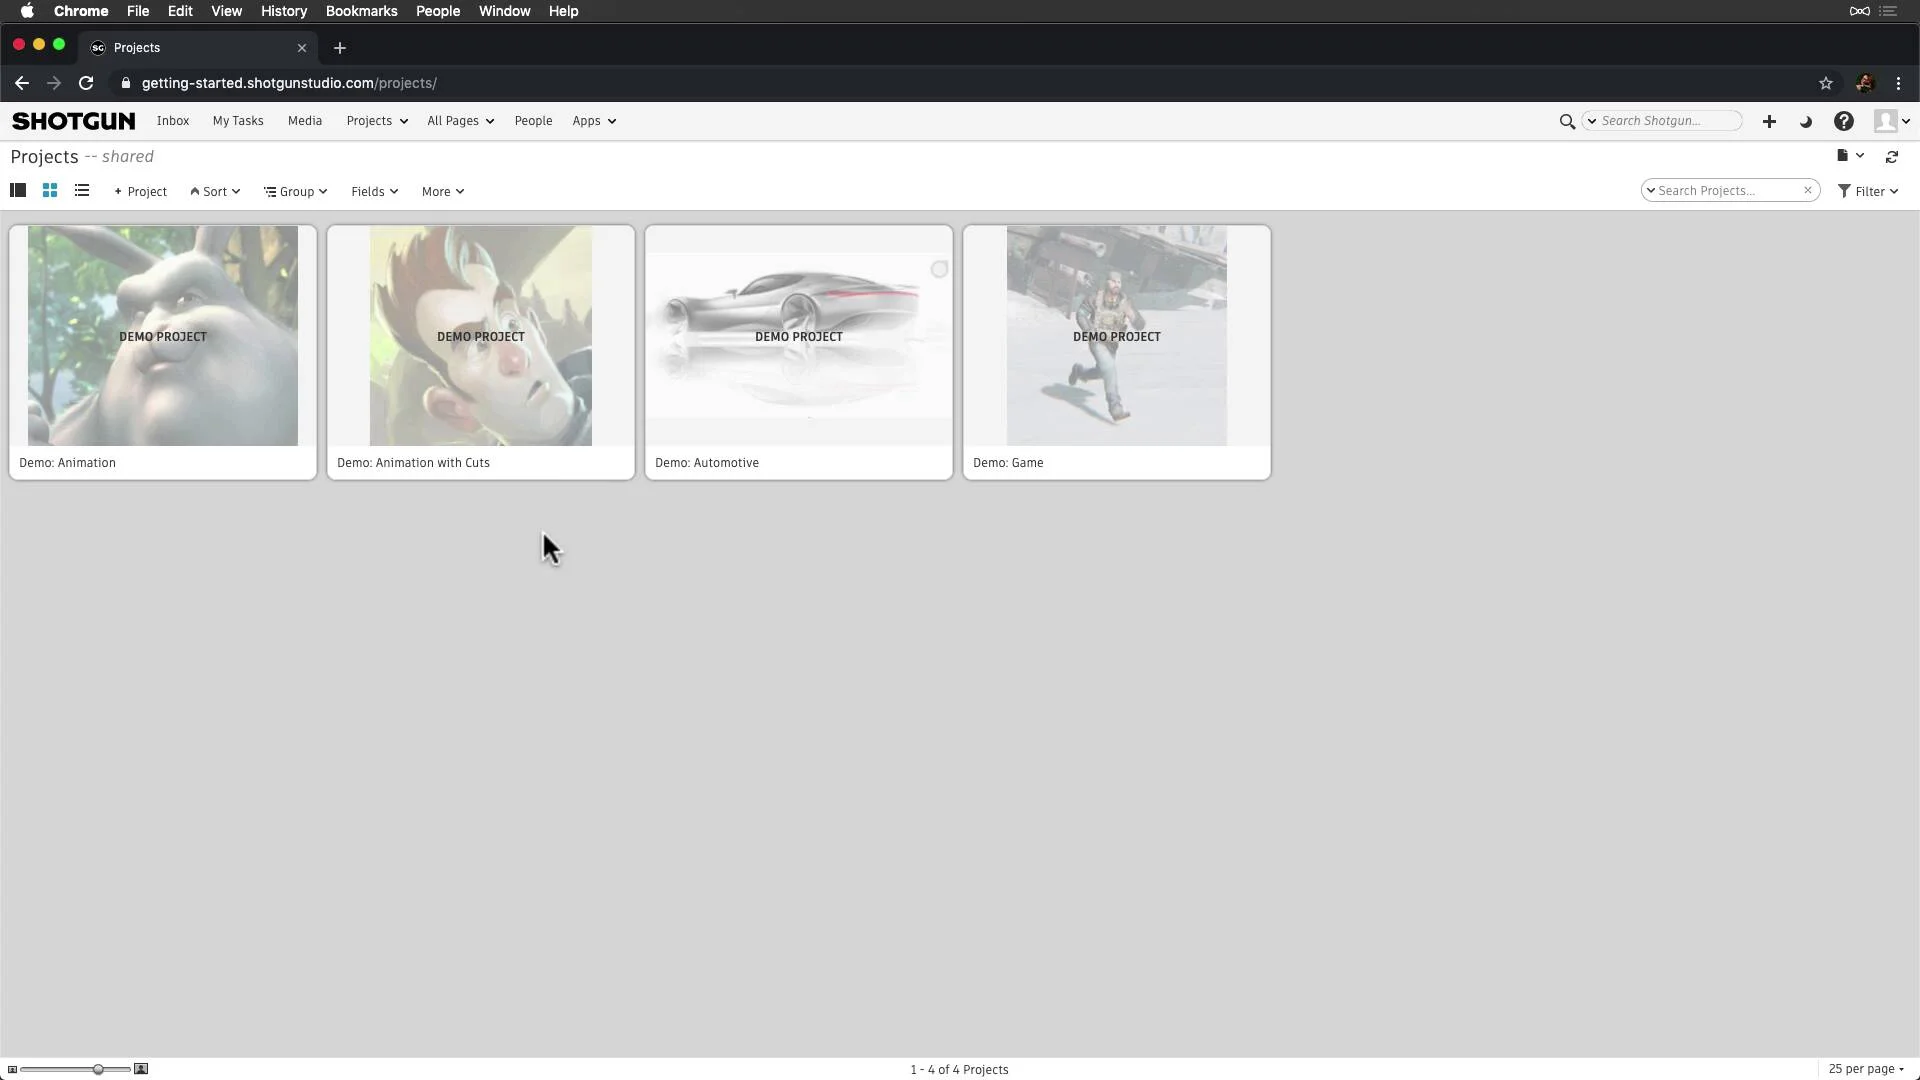Click the notifications bell icon

pos(1805,120)
